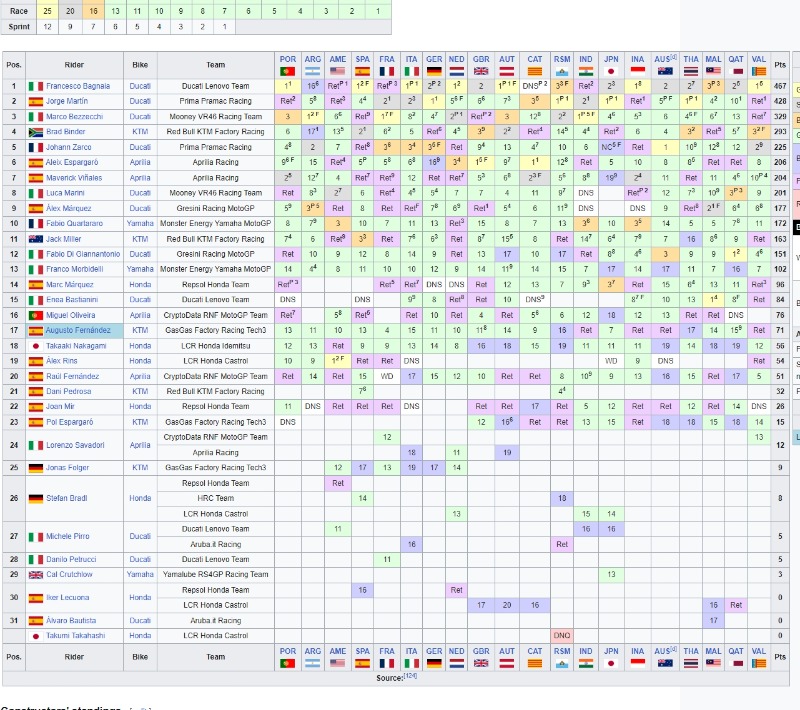Click the Australian flag beside Jack Miller
The height and width of the screenshot is (710, 800).
click(36, 239)
